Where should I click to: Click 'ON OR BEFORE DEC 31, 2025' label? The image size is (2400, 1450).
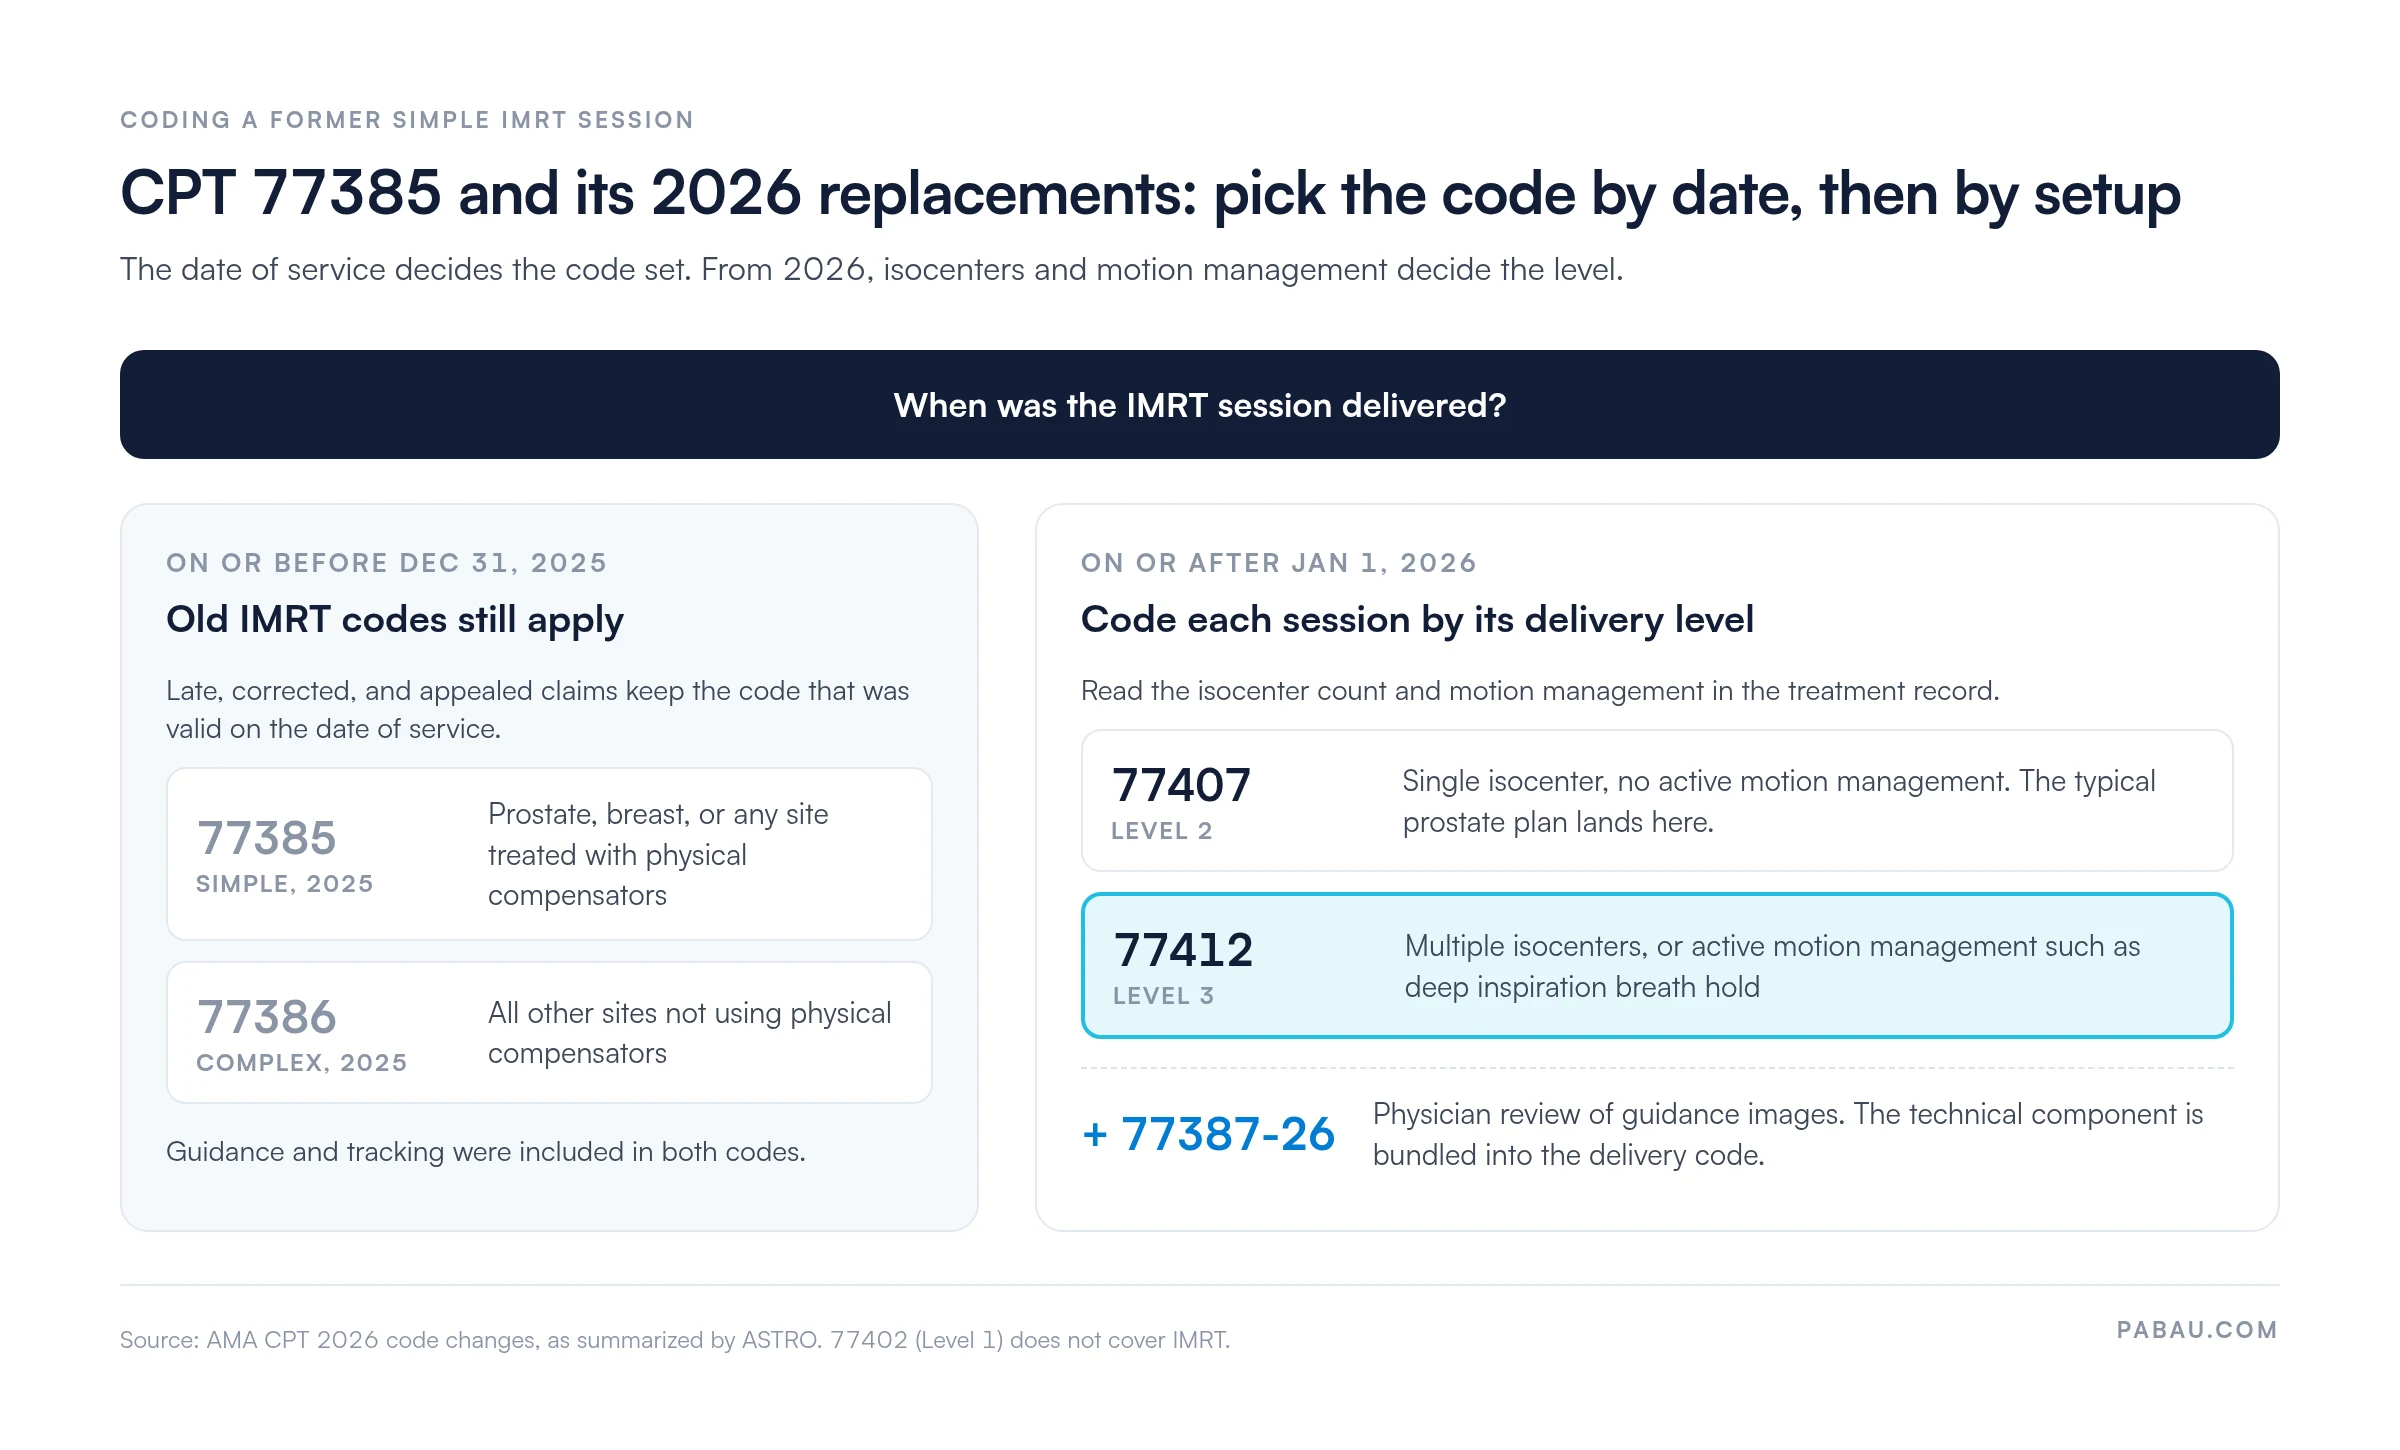pyautogui.click(x=386, y=563)
